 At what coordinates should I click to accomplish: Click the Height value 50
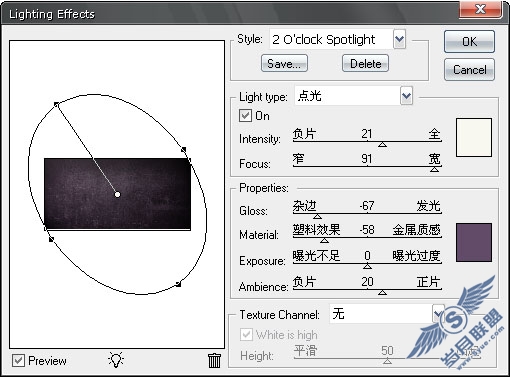click(x=387, y=350)
